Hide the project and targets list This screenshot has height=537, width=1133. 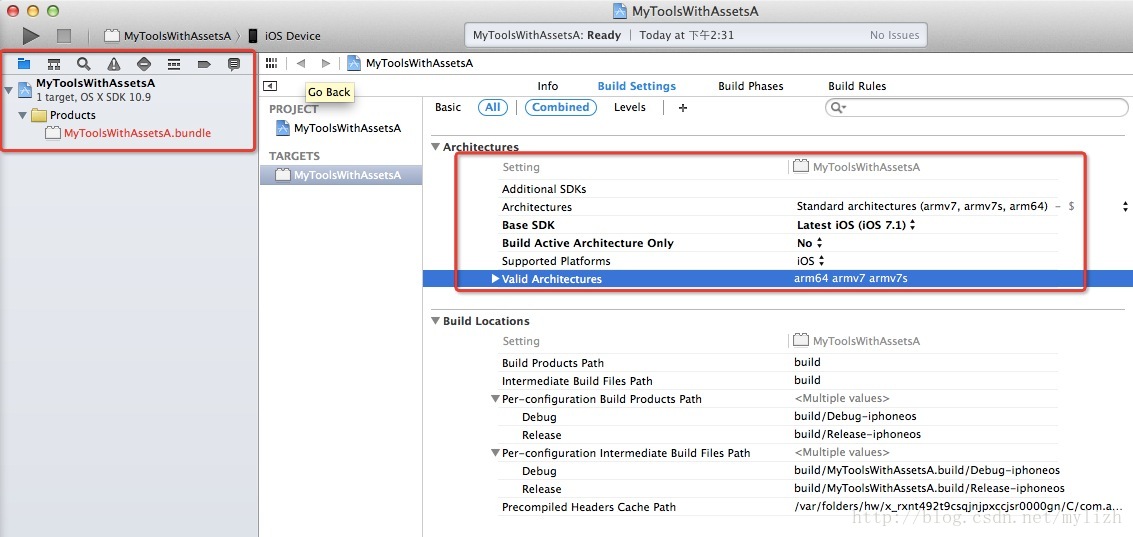270,86
